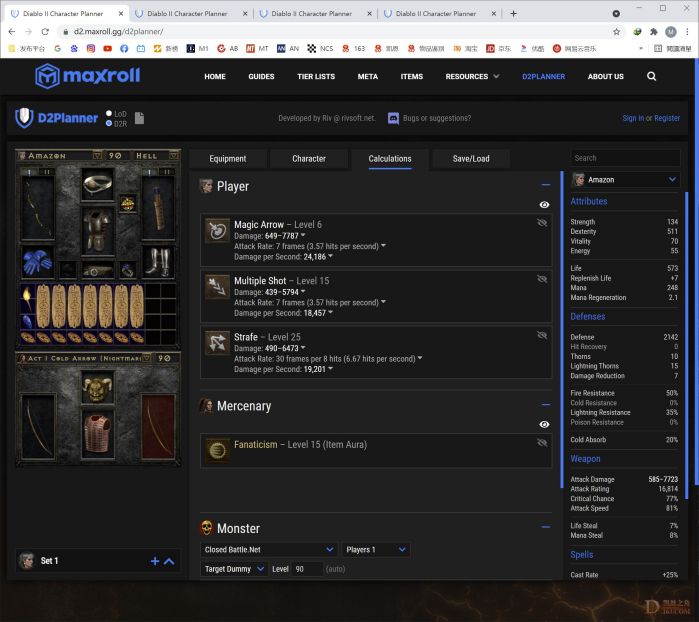The width and height of the screenshot is (699, 622).
Task: Switch to the Calculations tab
Action: [390, 159]
